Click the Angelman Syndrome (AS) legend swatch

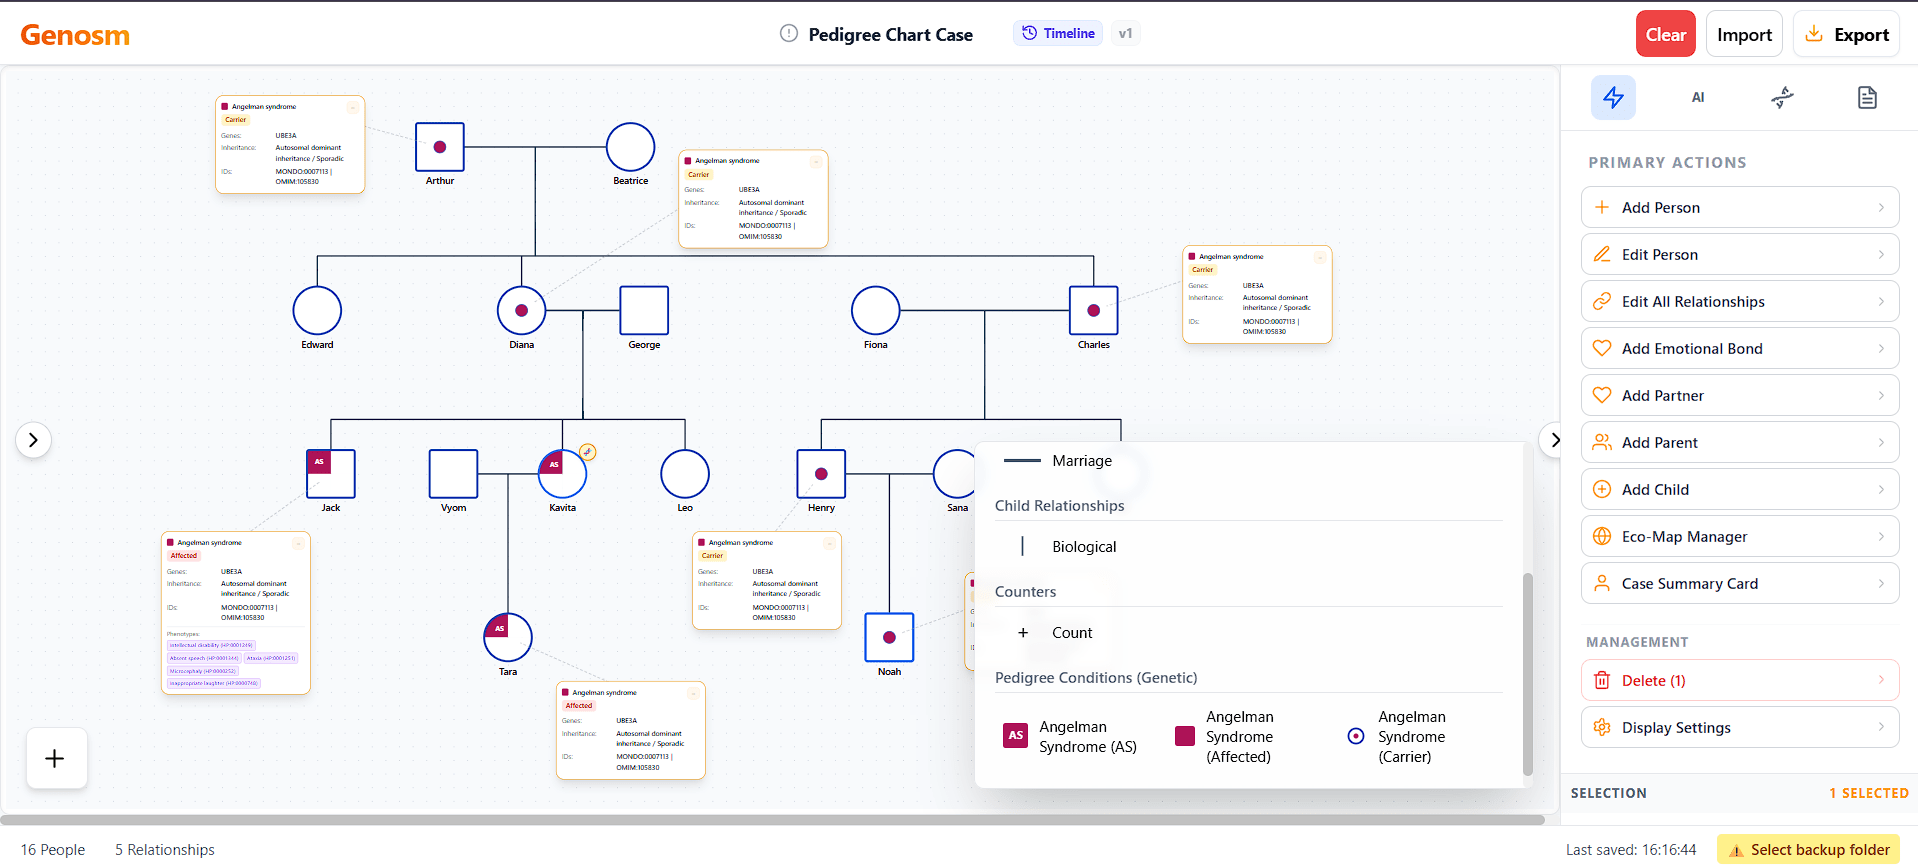coord(1015,736)
